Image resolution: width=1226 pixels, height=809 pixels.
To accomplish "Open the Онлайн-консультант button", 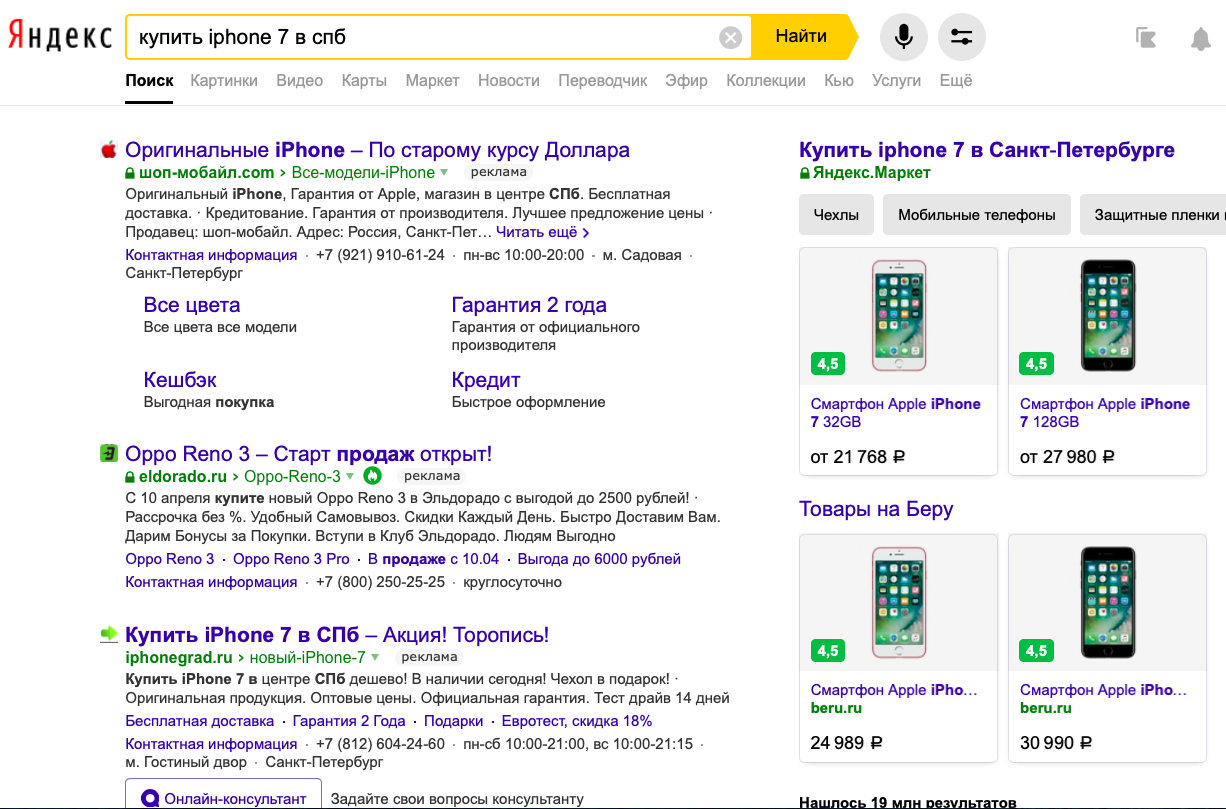I will point(223,794).
